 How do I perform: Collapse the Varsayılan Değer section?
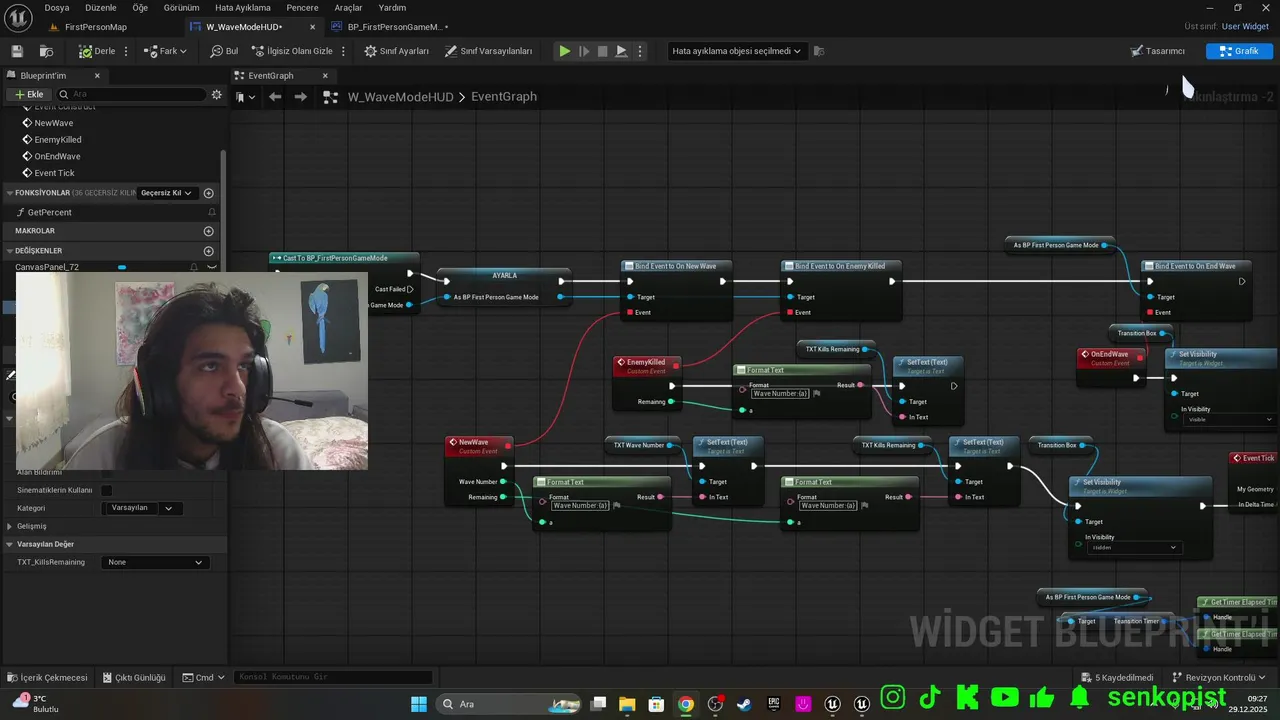pyautogui.click(x=10, y=544)
